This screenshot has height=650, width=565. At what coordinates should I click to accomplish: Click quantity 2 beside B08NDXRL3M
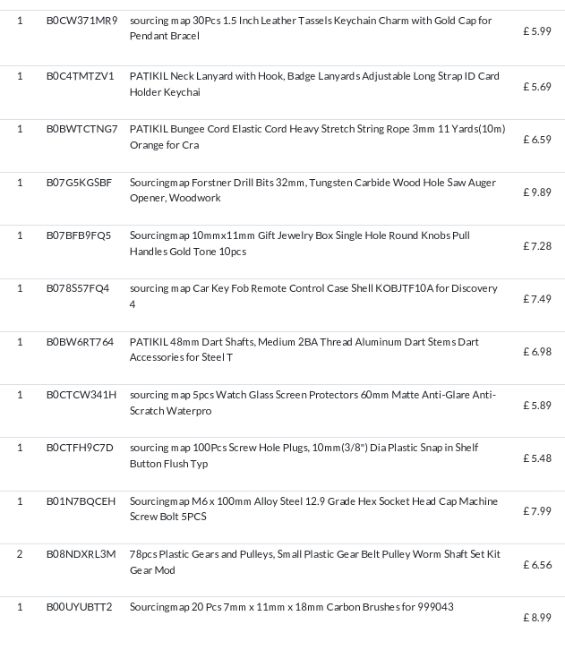[x=19, y=554]
